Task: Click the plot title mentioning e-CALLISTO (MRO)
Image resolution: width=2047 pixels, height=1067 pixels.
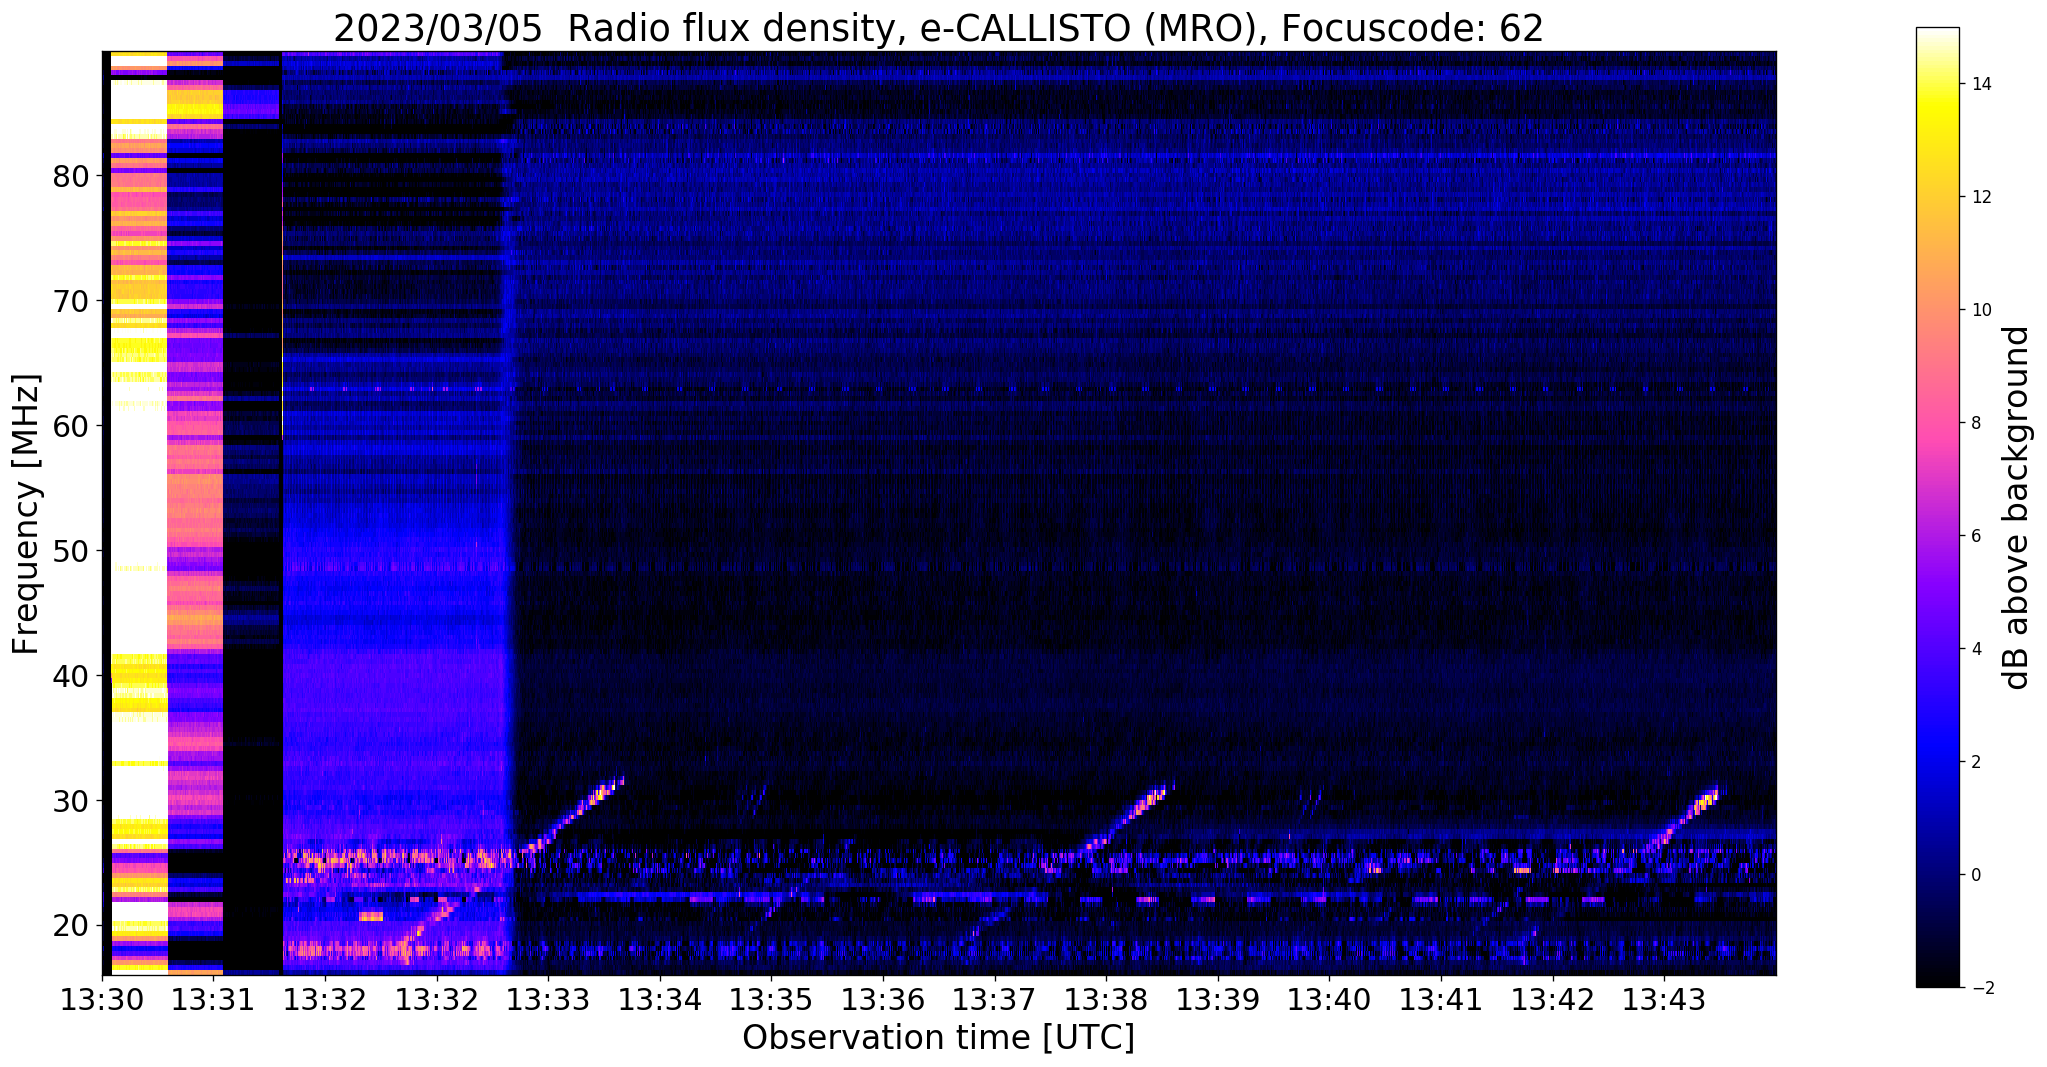Action: (938, 29)
